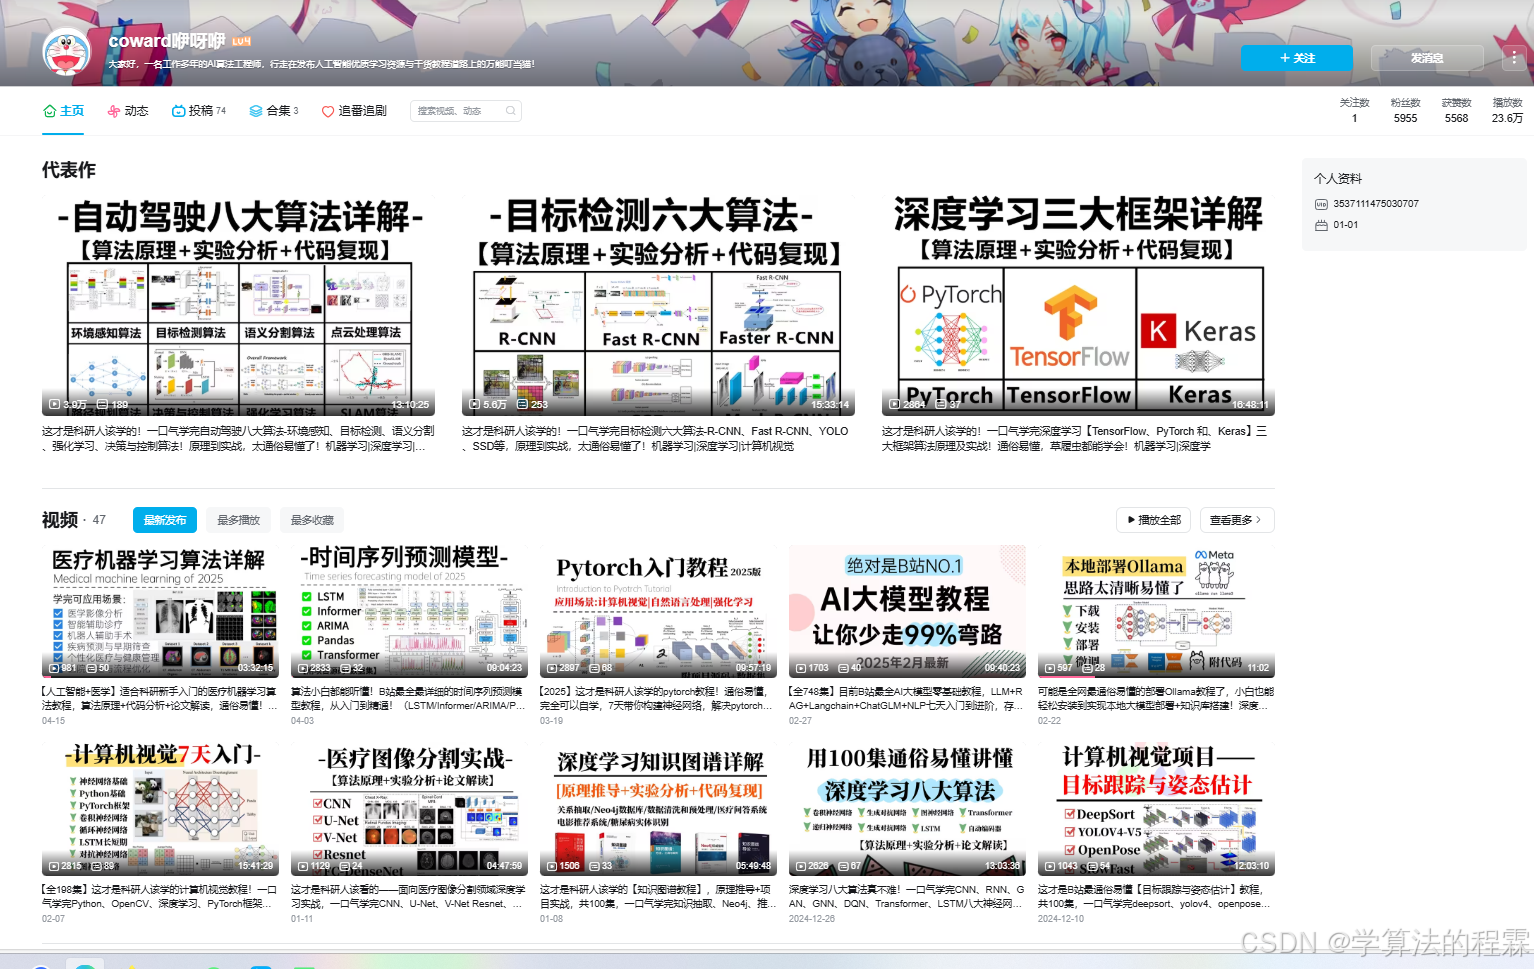
Task: Click the profile bio description line
Action: (x=322, y=64)
